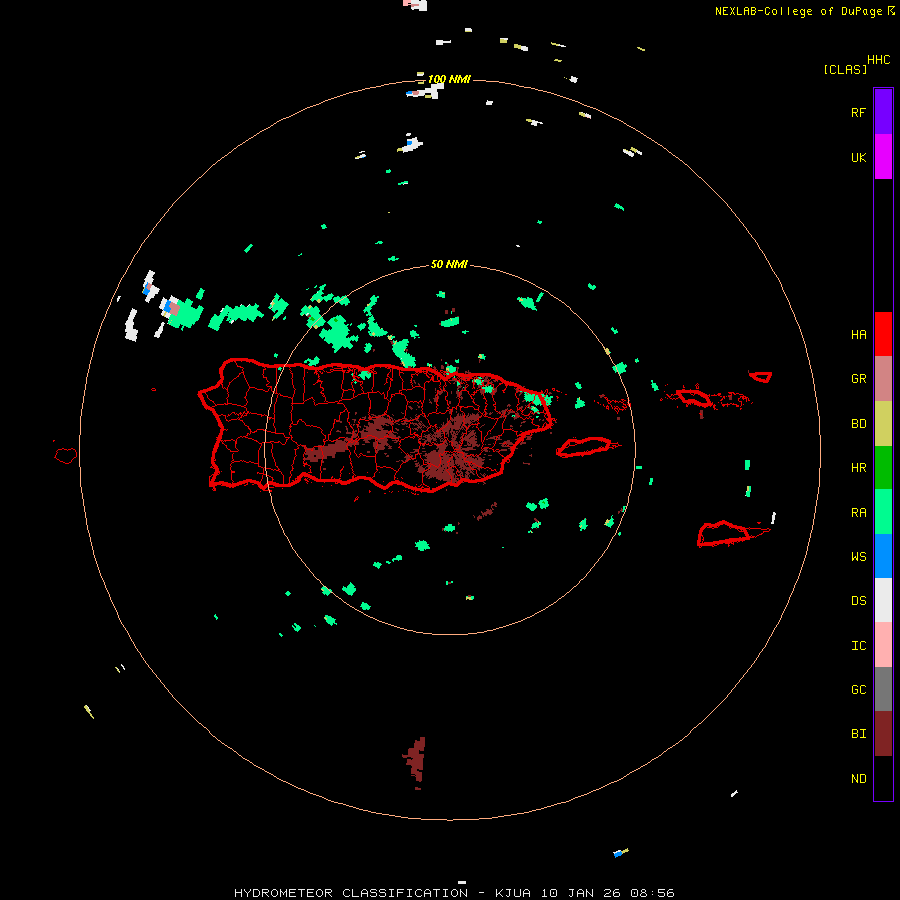
Task: Click the RA legend label
Action: 858,513
